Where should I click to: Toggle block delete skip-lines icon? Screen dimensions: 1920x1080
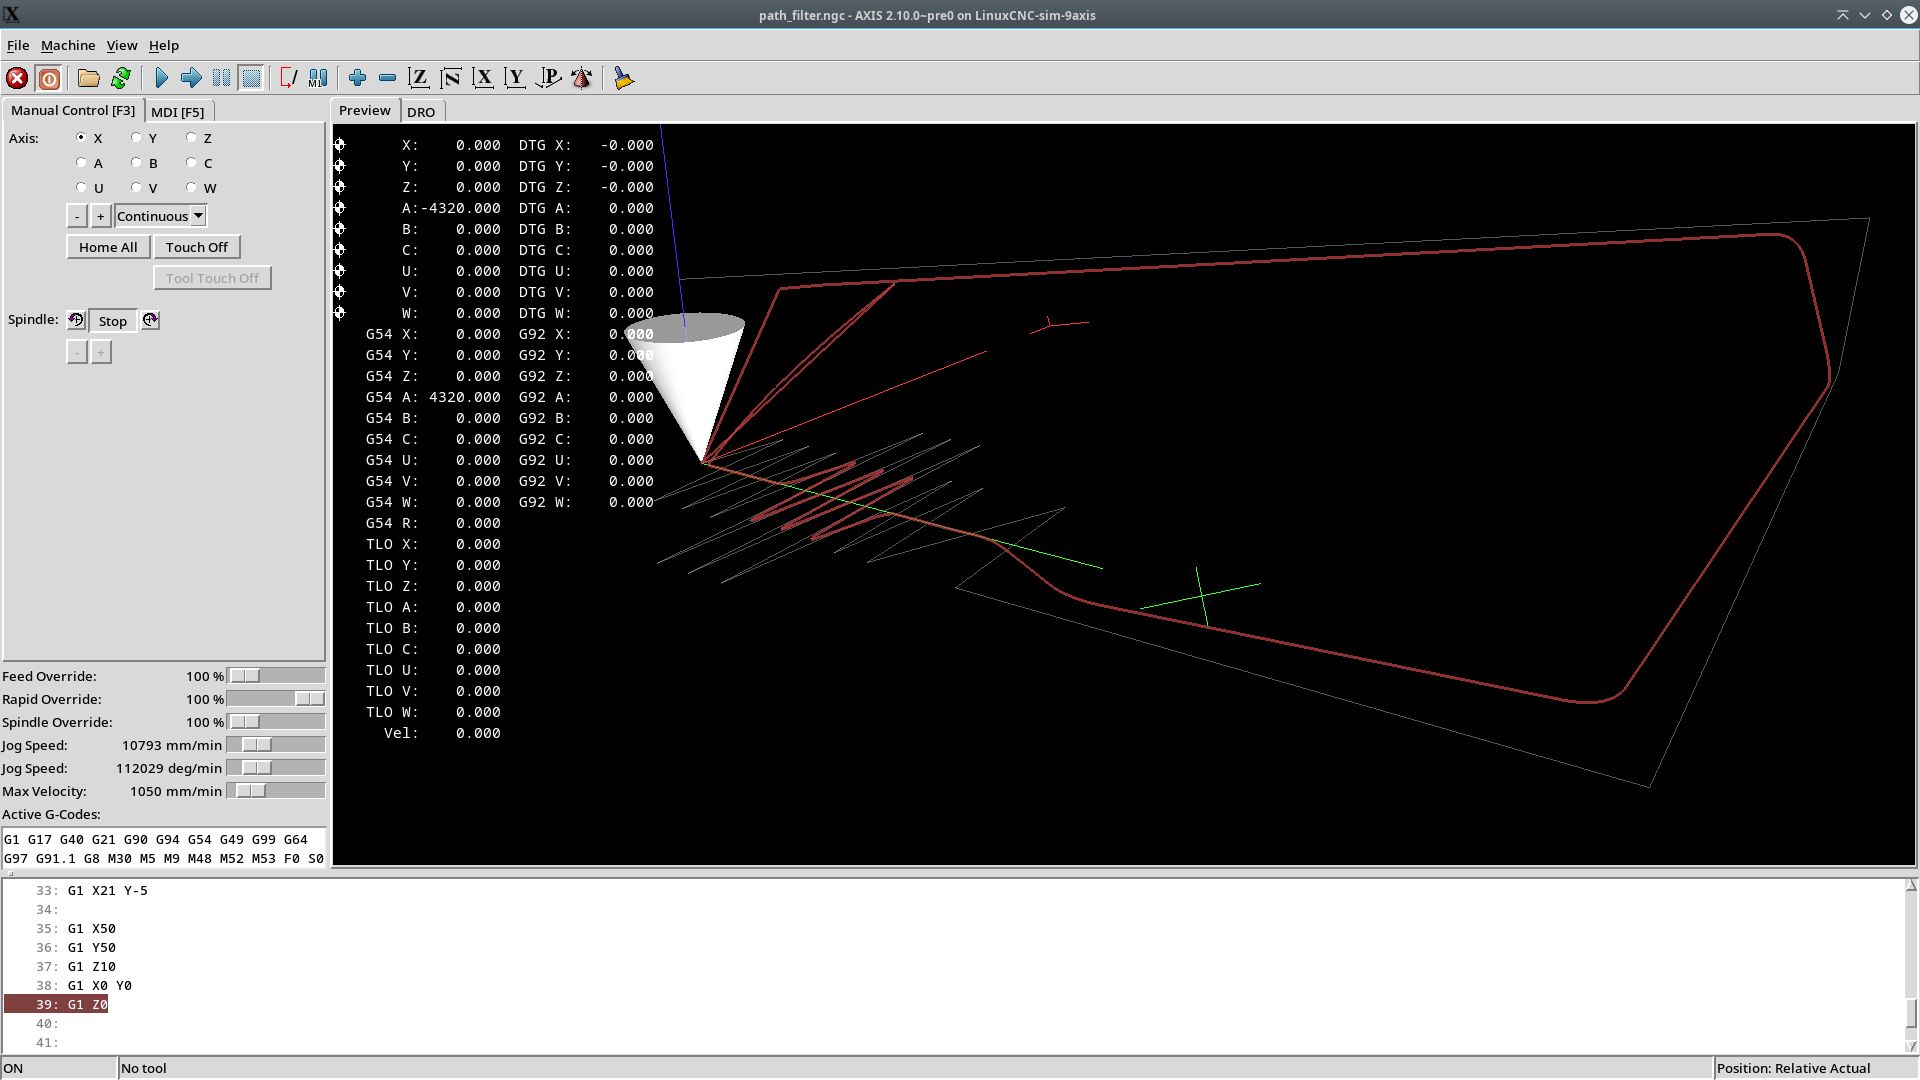(289, 78)
